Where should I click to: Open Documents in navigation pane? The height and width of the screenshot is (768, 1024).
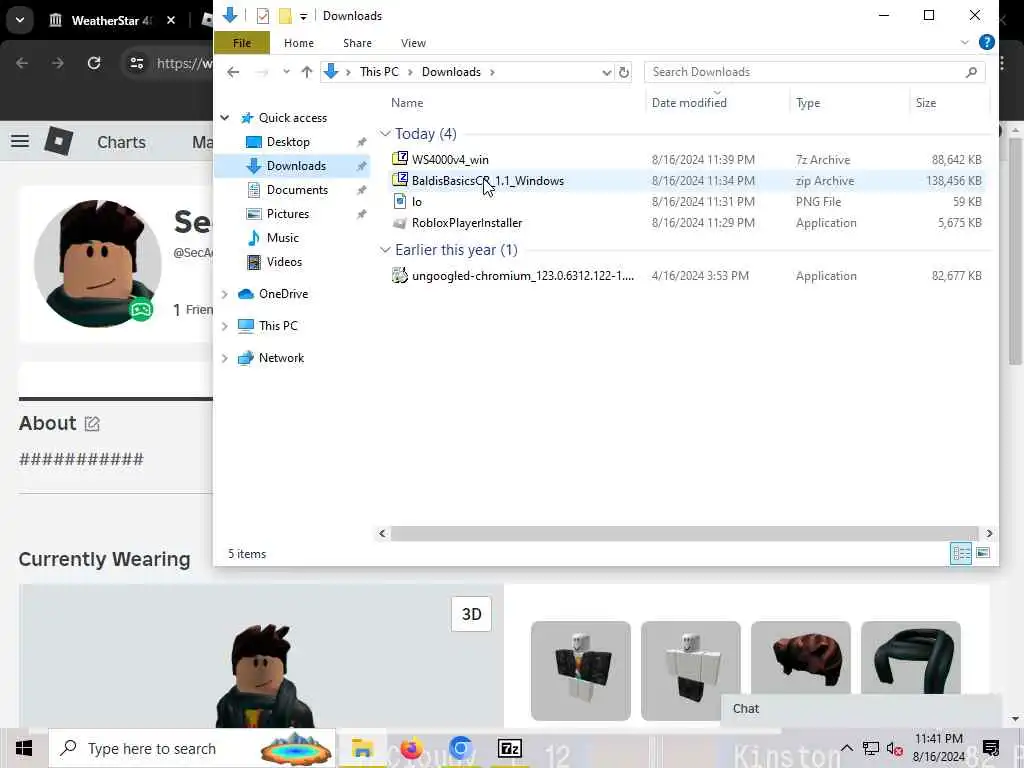click(x=297, y=190)
